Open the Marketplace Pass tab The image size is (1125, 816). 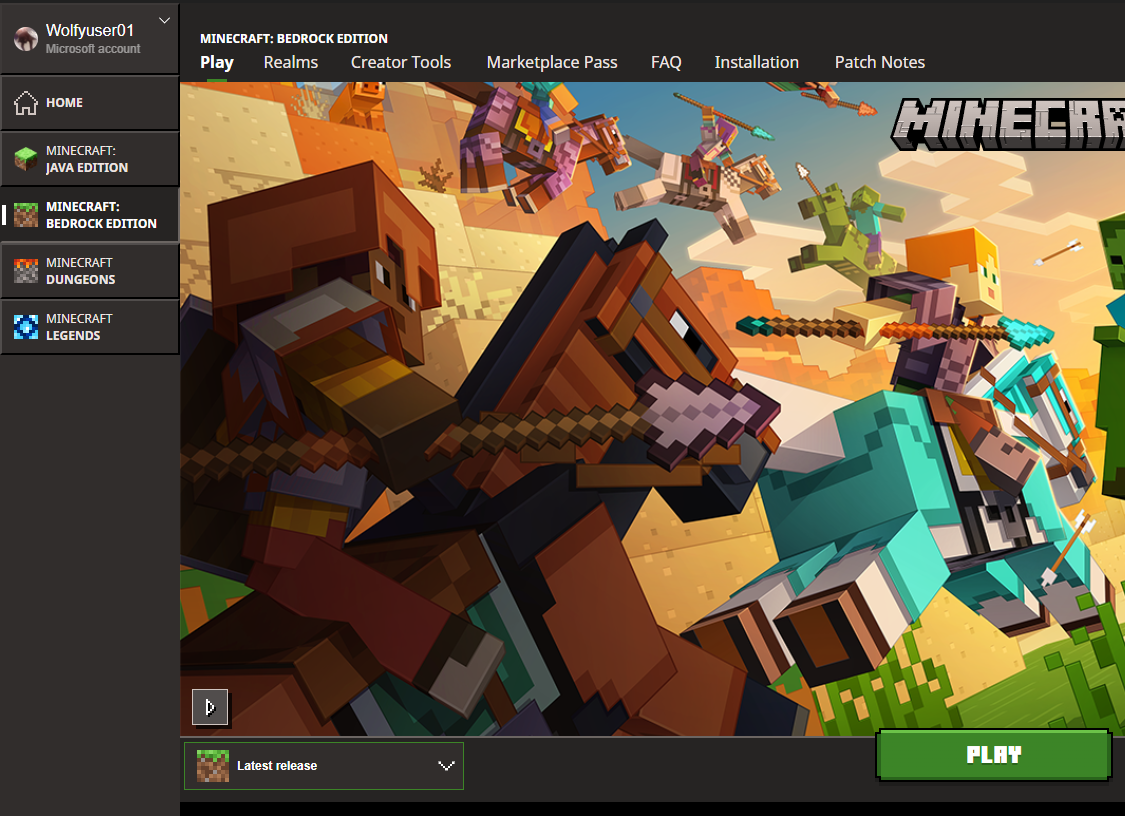pos(552,62)
